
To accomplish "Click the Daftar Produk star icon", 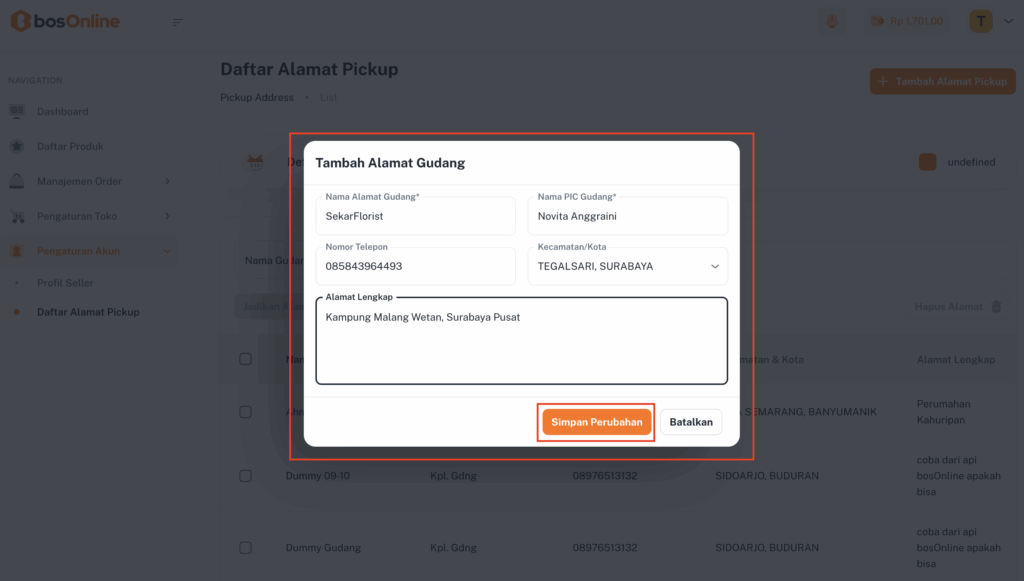I will (x=17, y=146).
